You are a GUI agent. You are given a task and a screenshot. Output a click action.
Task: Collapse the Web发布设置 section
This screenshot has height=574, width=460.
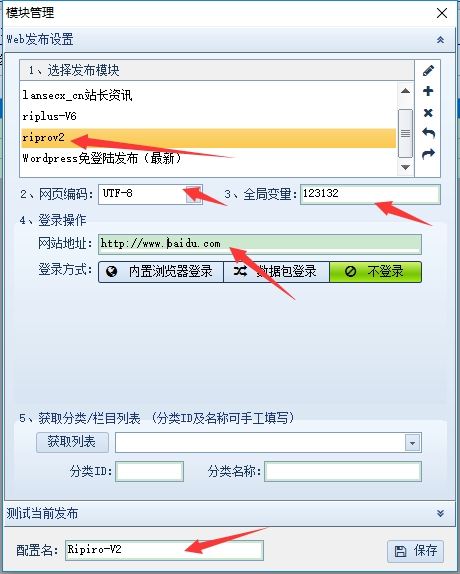coord(440,40)
